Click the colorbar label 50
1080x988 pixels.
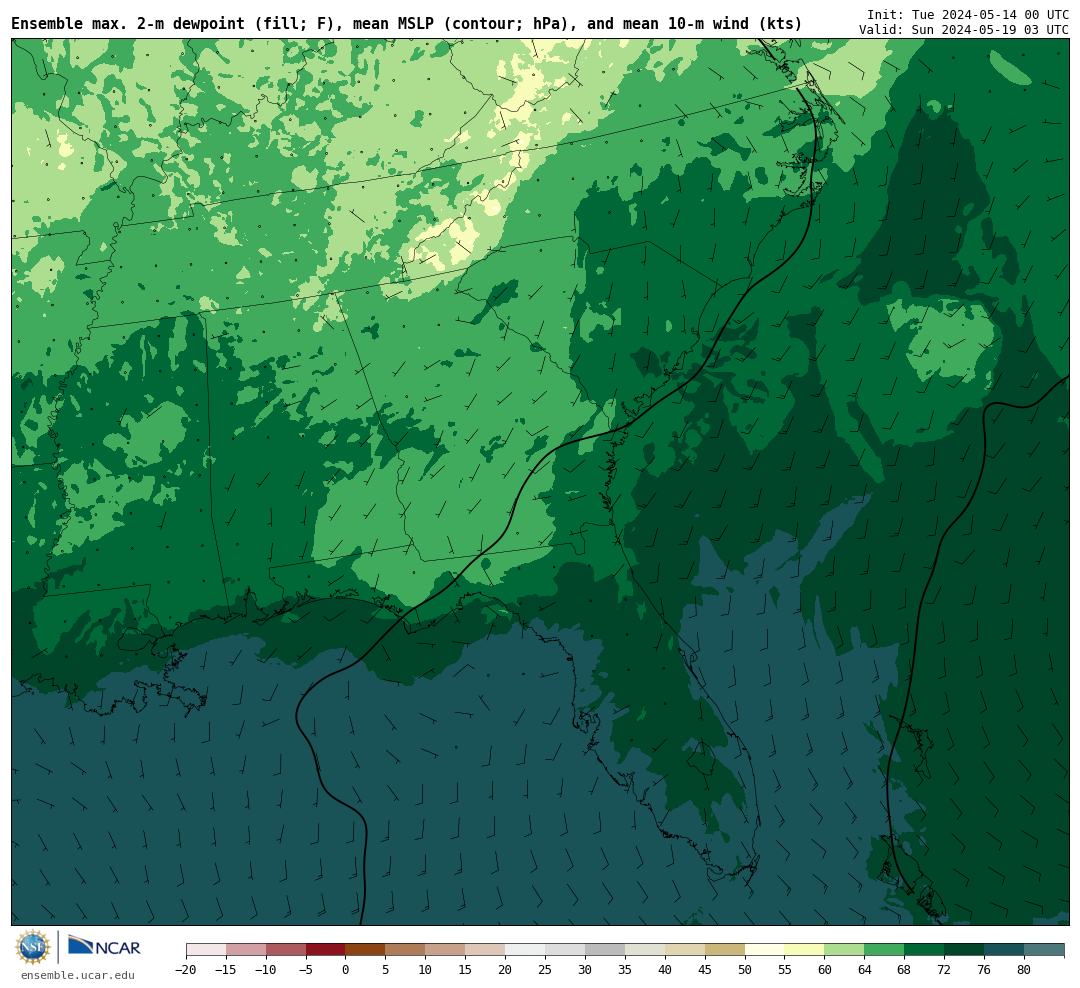click(x=745, y=970)
